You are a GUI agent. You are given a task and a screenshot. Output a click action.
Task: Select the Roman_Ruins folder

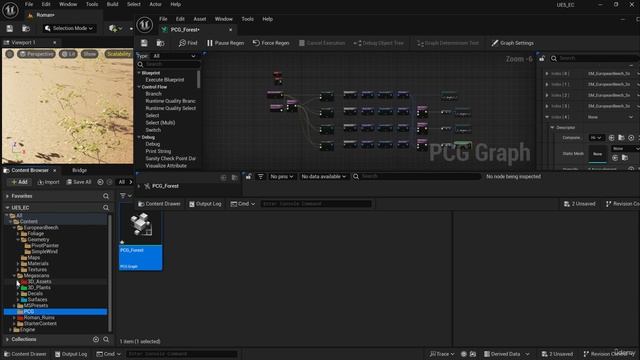(x=39, y=318)
